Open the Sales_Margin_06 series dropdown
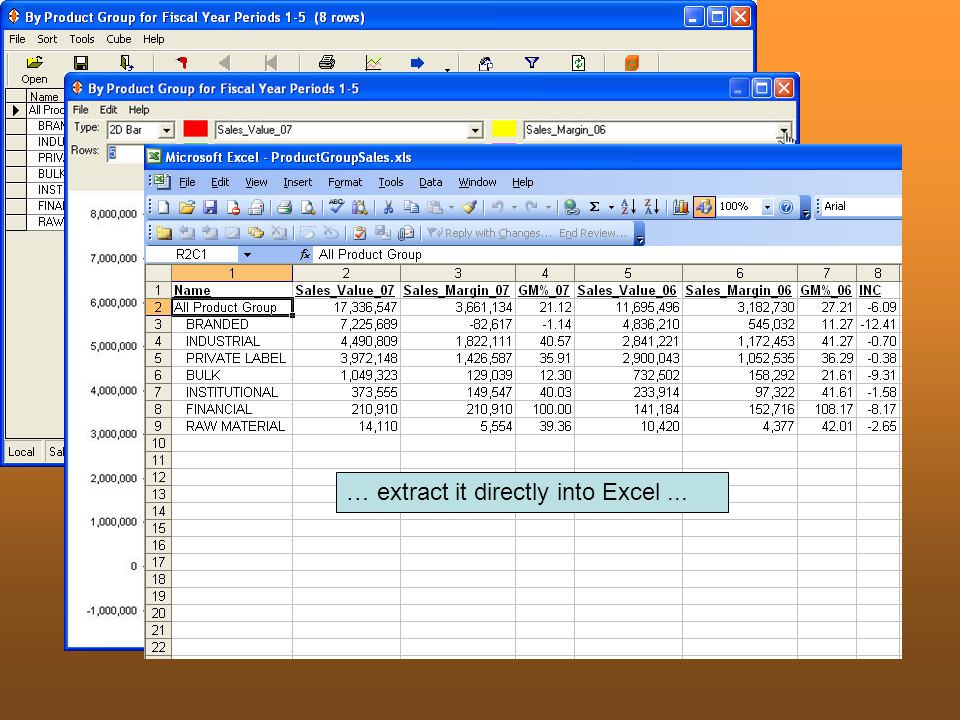Image resolution: width=960 pixels, height=720 pixels. tap(783, 130)
